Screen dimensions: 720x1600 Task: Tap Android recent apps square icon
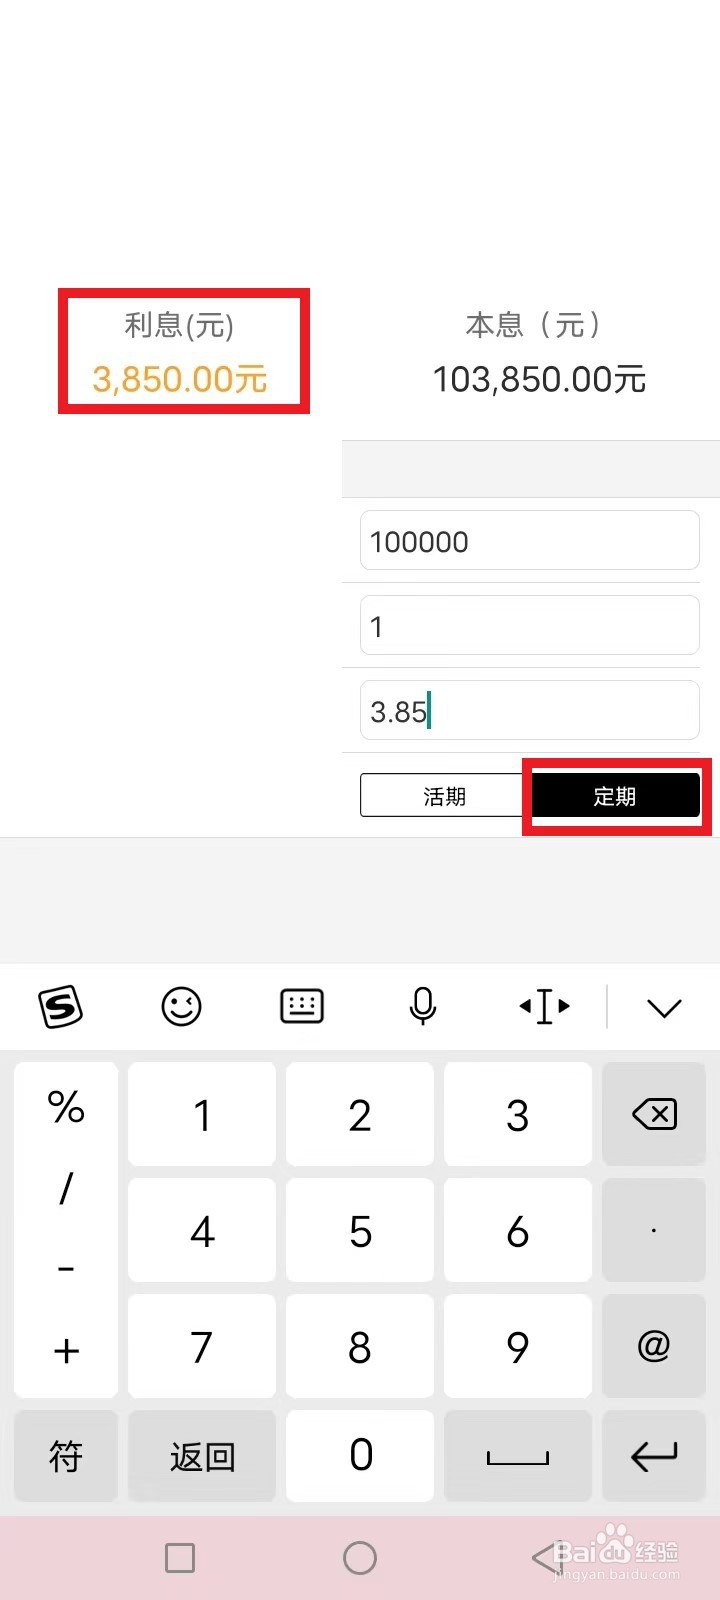pyautogui.click(x=180, y=1557)
